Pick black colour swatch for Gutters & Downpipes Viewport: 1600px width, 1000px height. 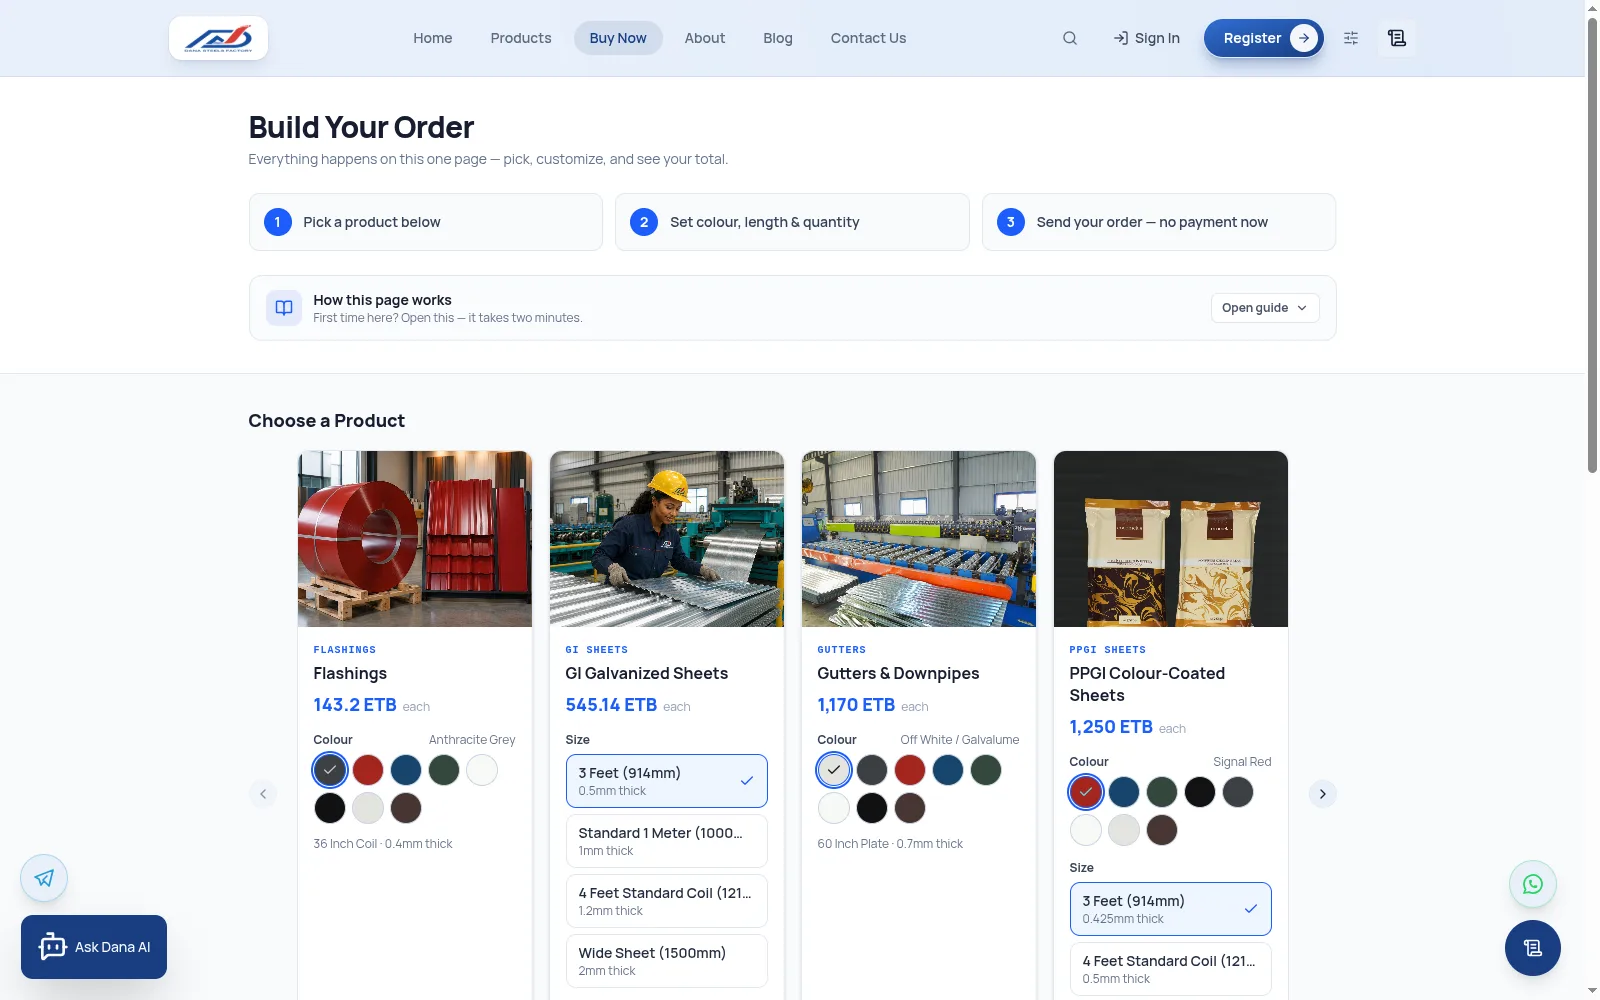pyautogui.click(x=872, y=808)
